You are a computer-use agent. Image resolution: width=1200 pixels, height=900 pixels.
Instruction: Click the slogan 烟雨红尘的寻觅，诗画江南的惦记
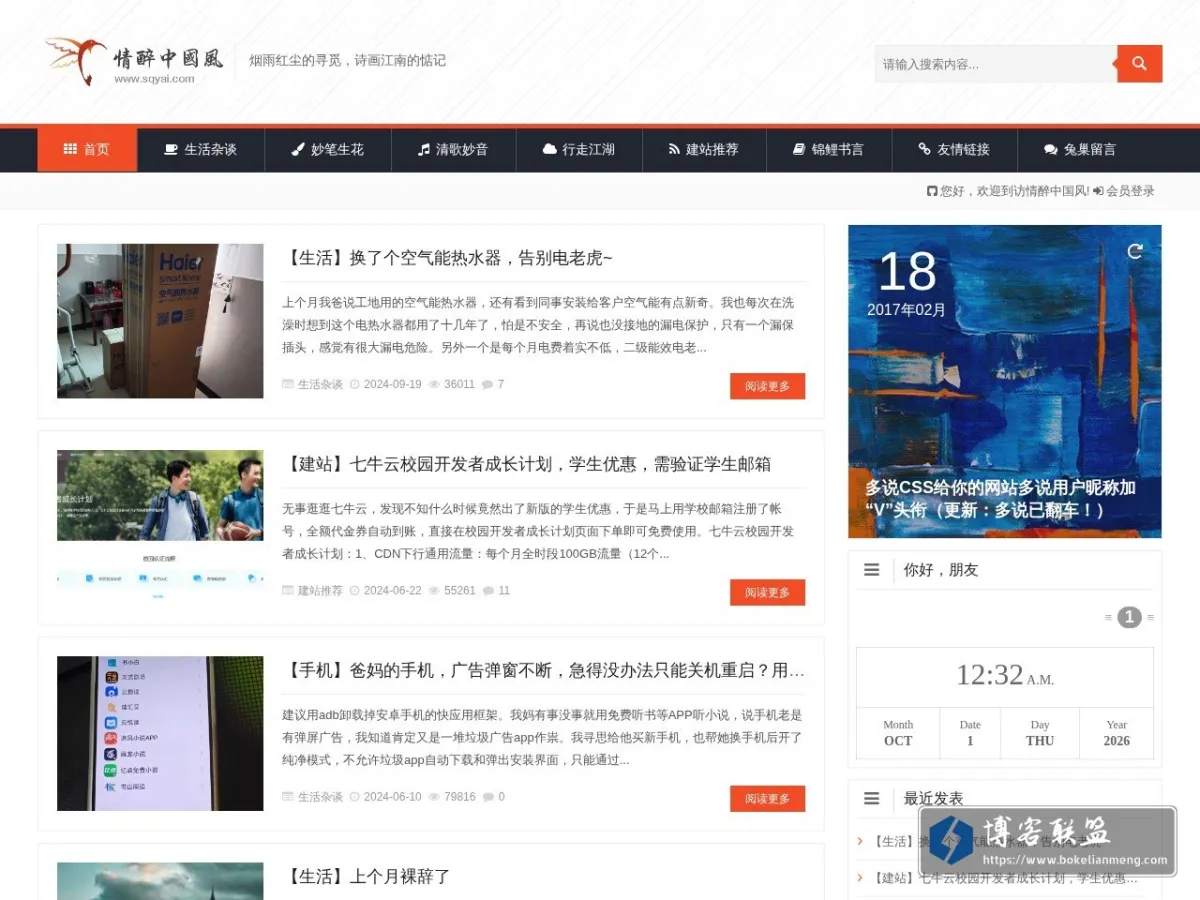pyautogui.click(x=348, y=60)
